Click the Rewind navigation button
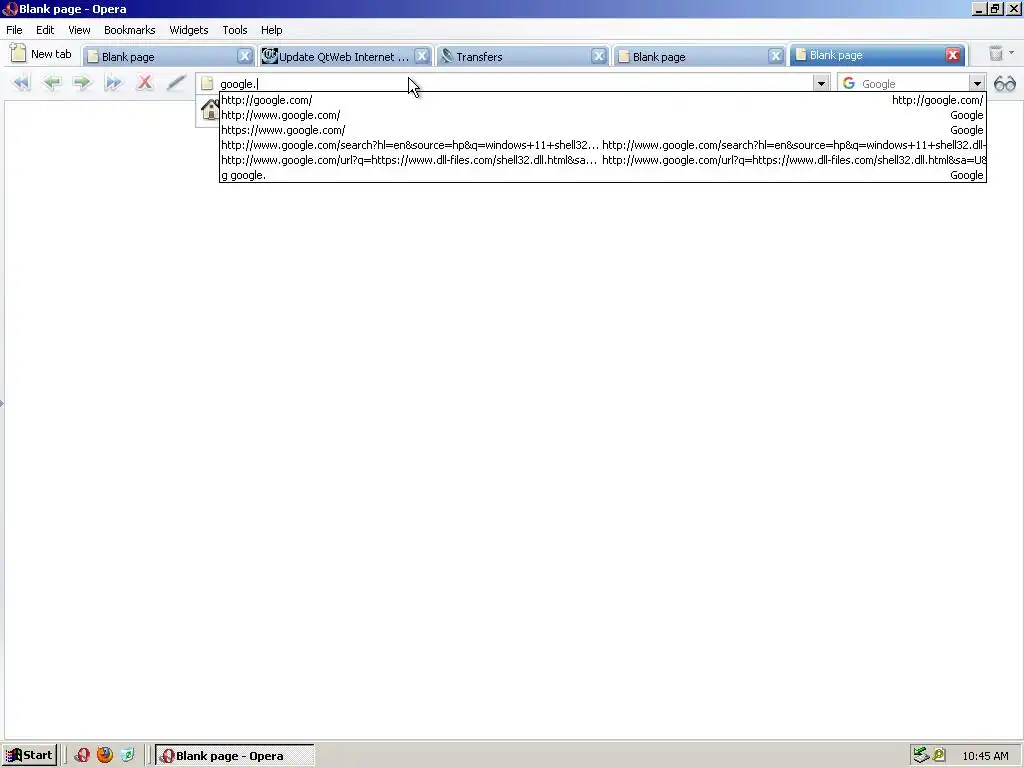1024x768 pixels. pyautogui.click(x=22, y=83)
